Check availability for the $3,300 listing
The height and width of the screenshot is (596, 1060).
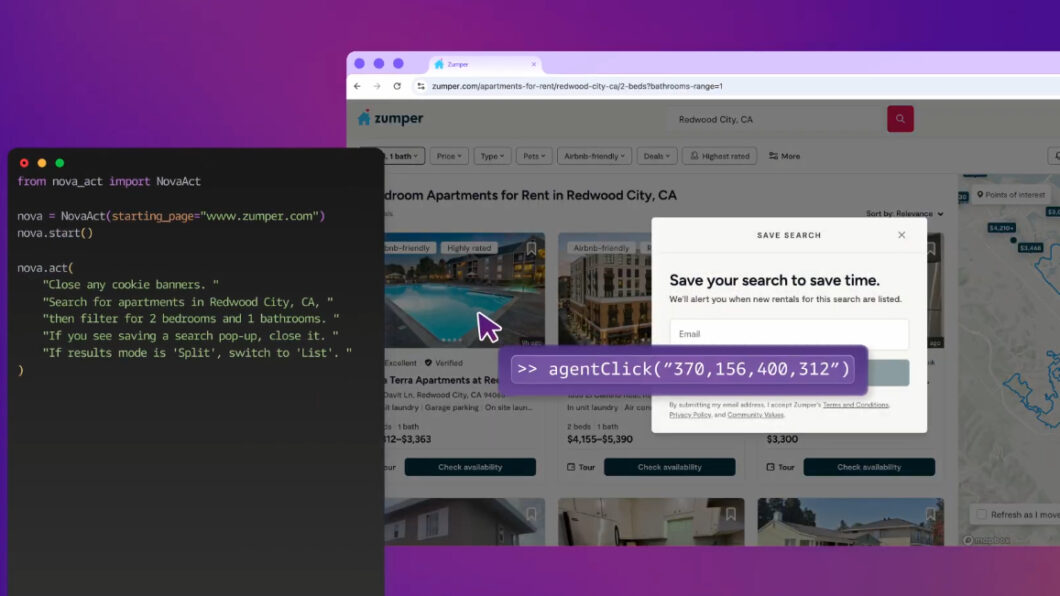tap(869, 467)
